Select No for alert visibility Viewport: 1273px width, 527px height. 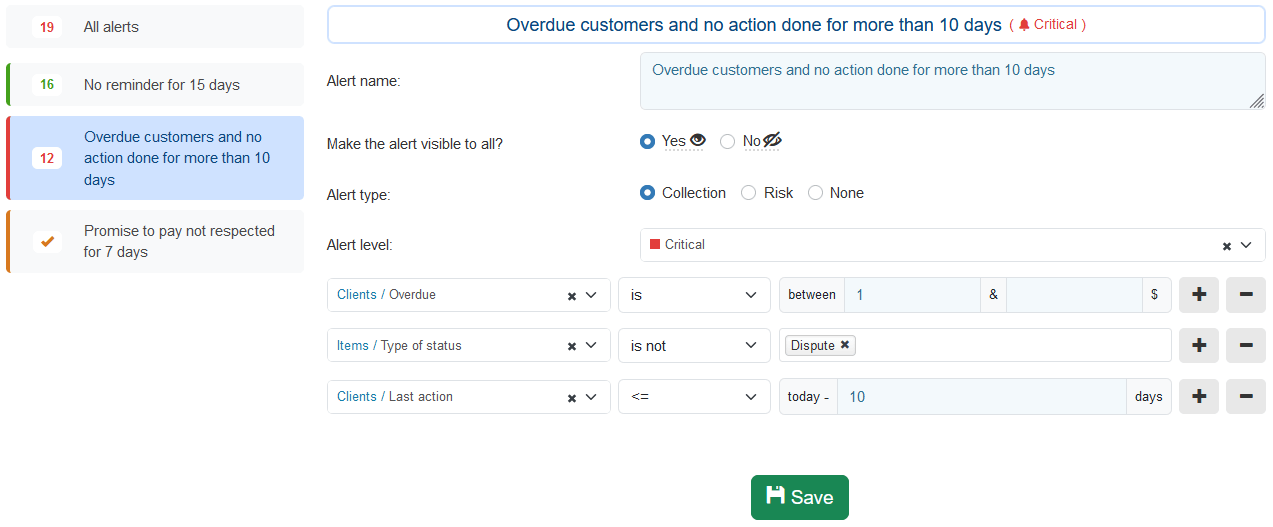tap(728, 142)
